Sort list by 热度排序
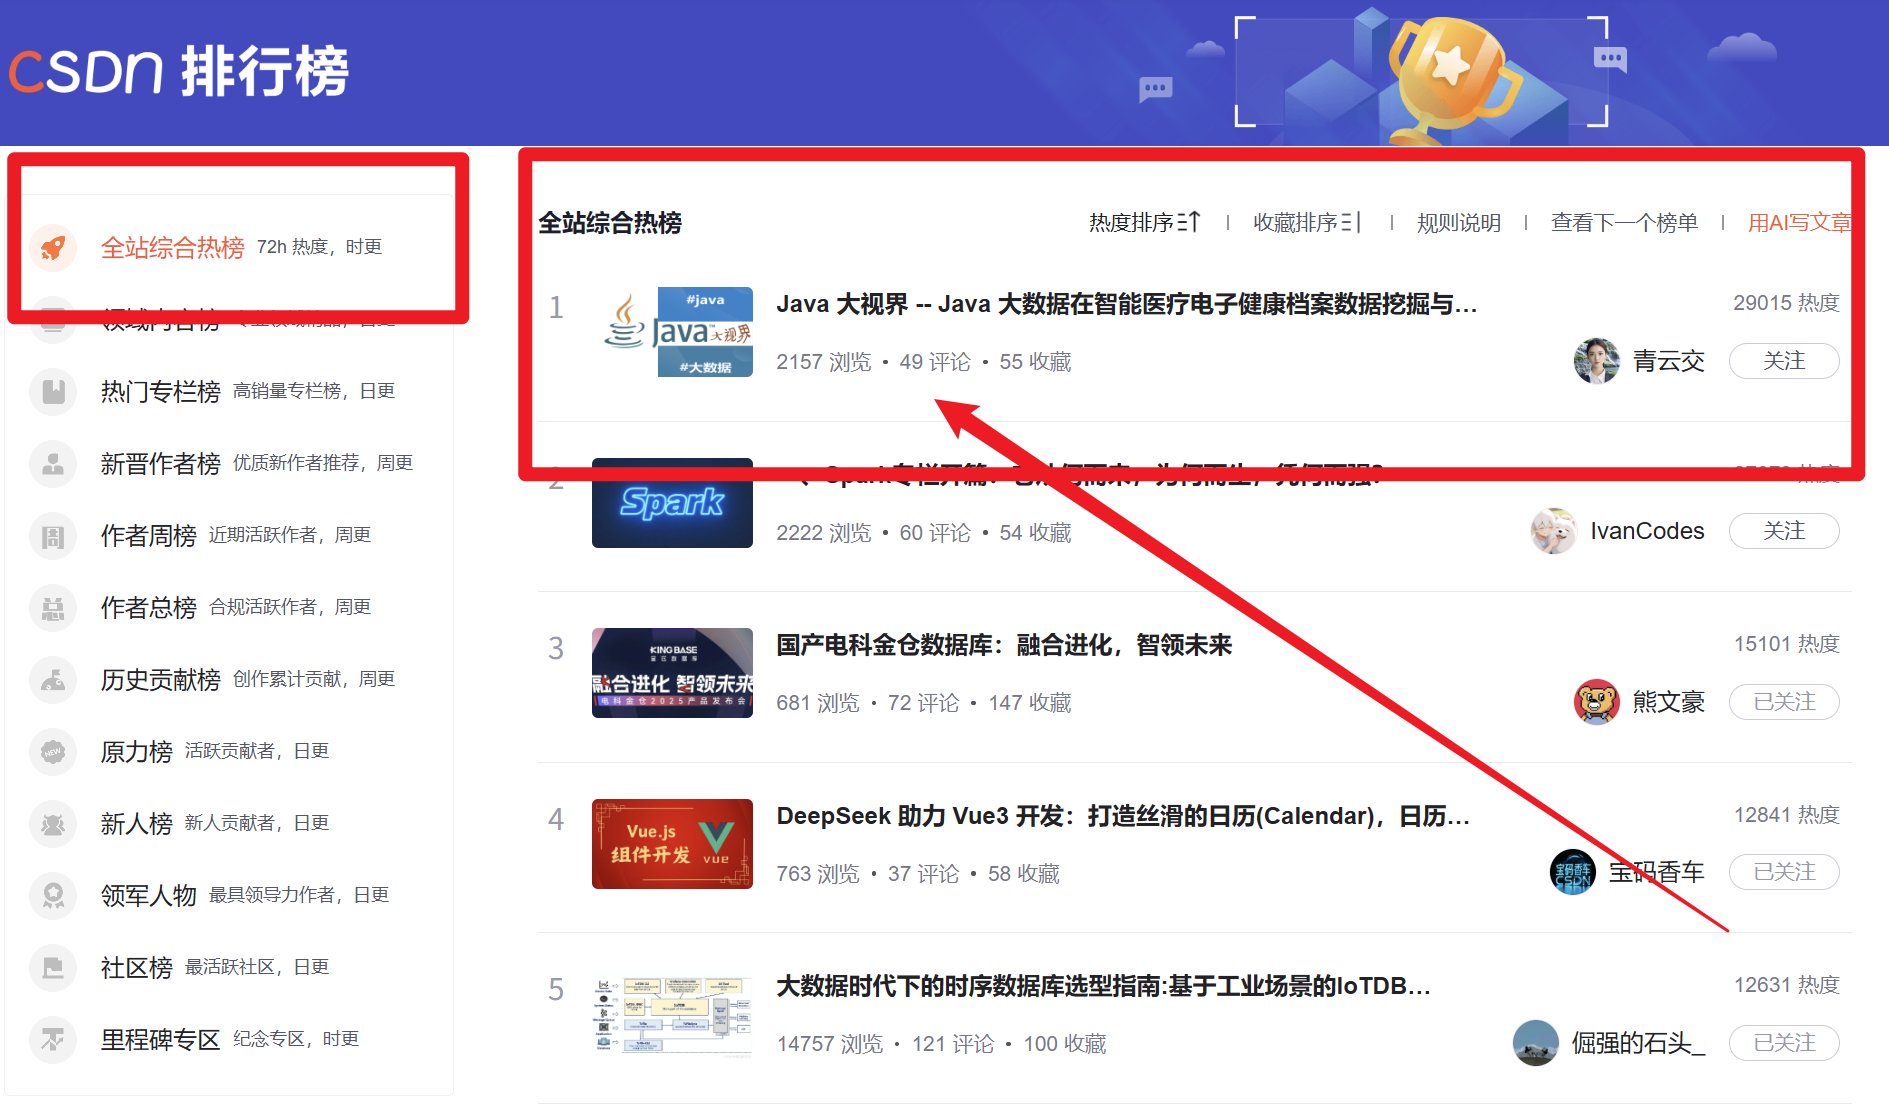The height and width of the screenshot is (1106, 1889). (1144, 222)
